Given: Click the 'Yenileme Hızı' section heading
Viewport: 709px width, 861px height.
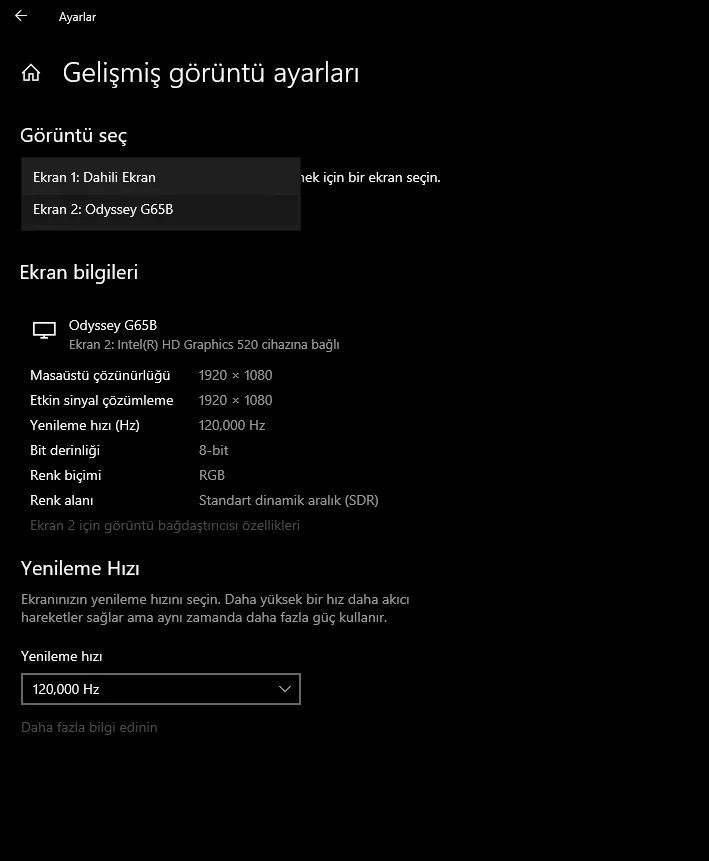Looking at the screenshot, I should click(80, 569).
